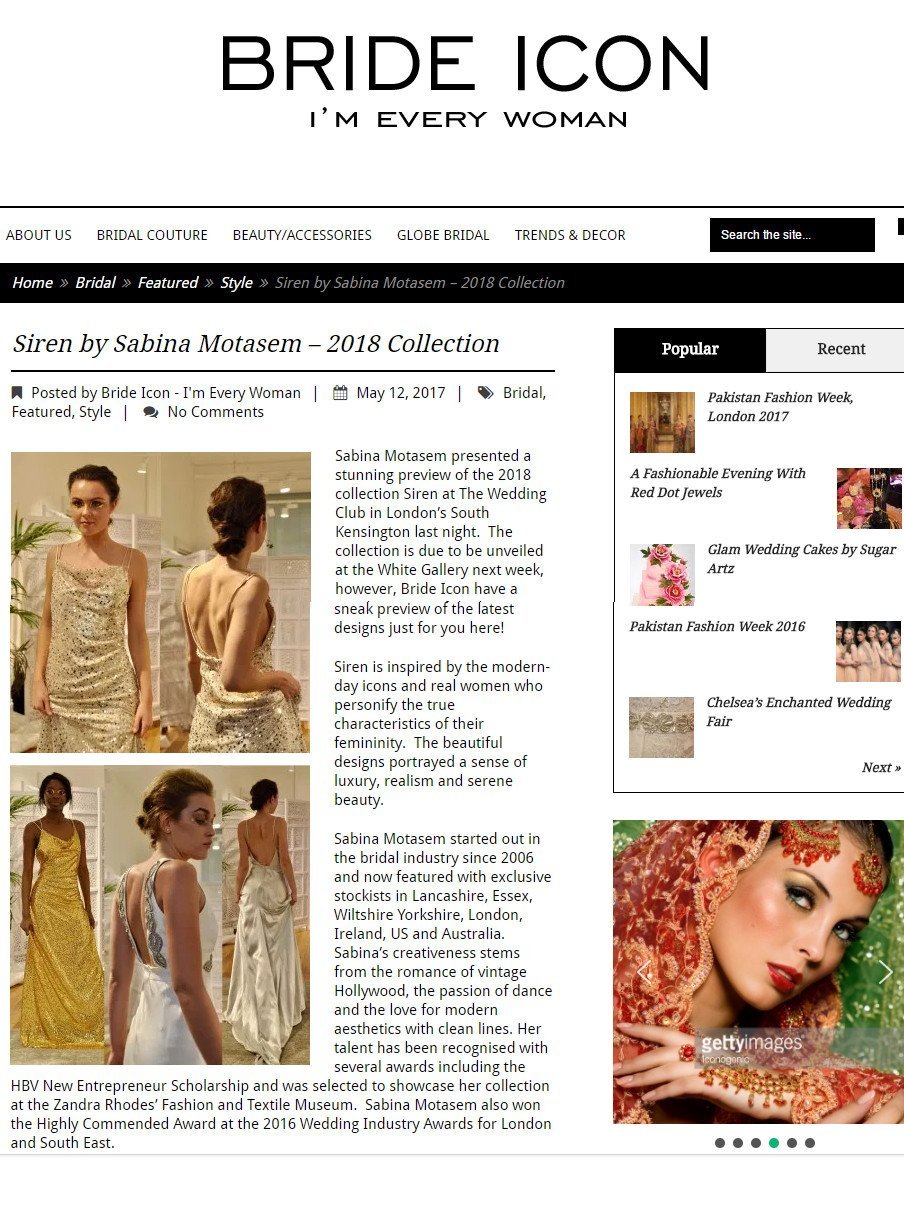This screenshot has height=1228, width=904.
Task: Open the Bridal category tag link
Action: (x=522, y=393)
